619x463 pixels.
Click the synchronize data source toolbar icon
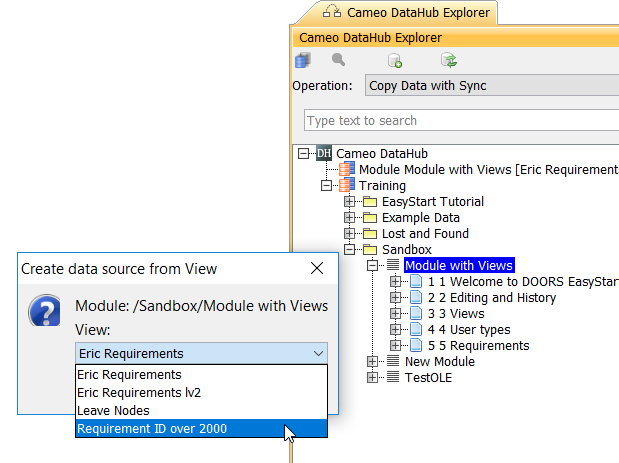coord(449,61)
